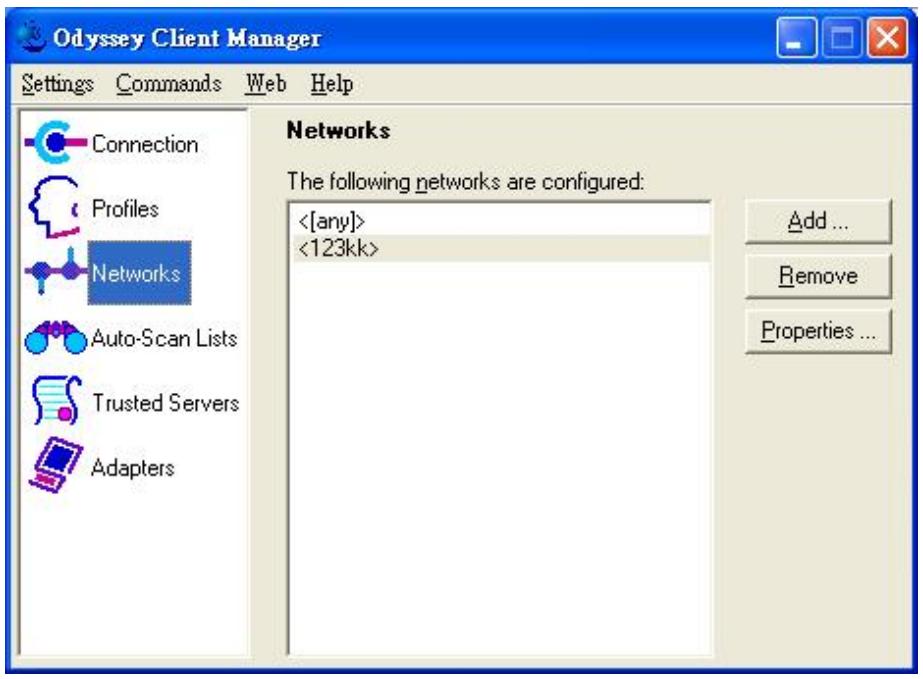Click the Networks nodes icon
The height and width of the screenshot is (679, 923).
pyautogui.click(x=55, y=271)
